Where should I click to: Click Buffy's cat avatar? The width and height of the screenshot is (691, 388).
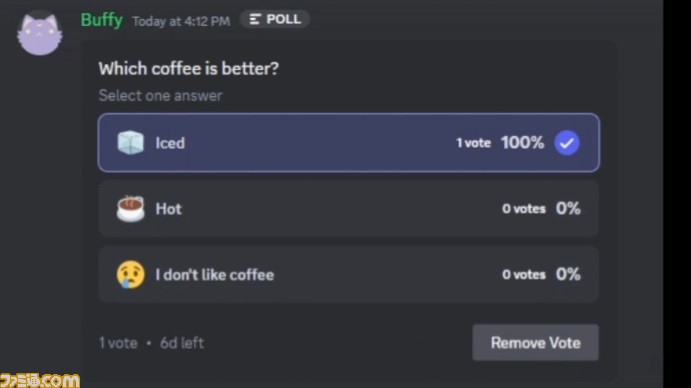coord(40,33)
